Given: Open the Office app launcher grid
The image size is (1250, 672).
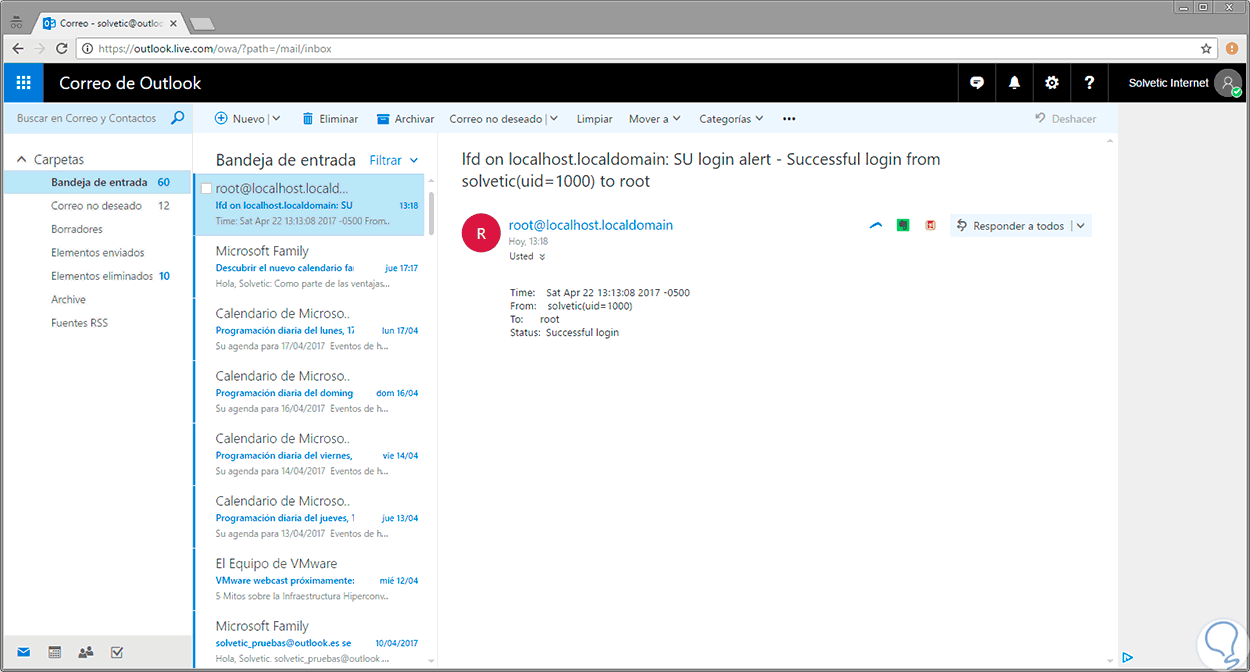Looking at the screenshot, I should coord(24,83).
